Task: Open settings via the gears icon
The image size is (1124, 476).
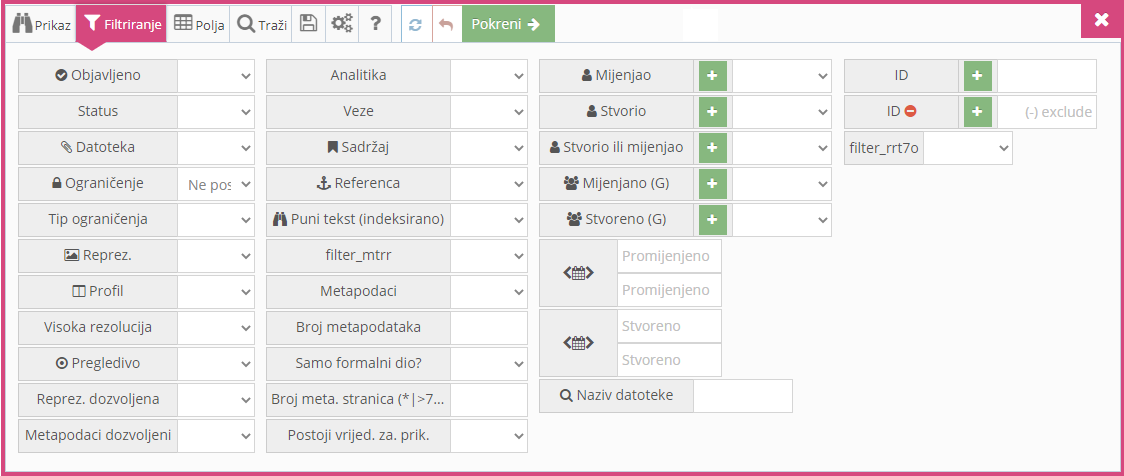Action: (342, 24)
